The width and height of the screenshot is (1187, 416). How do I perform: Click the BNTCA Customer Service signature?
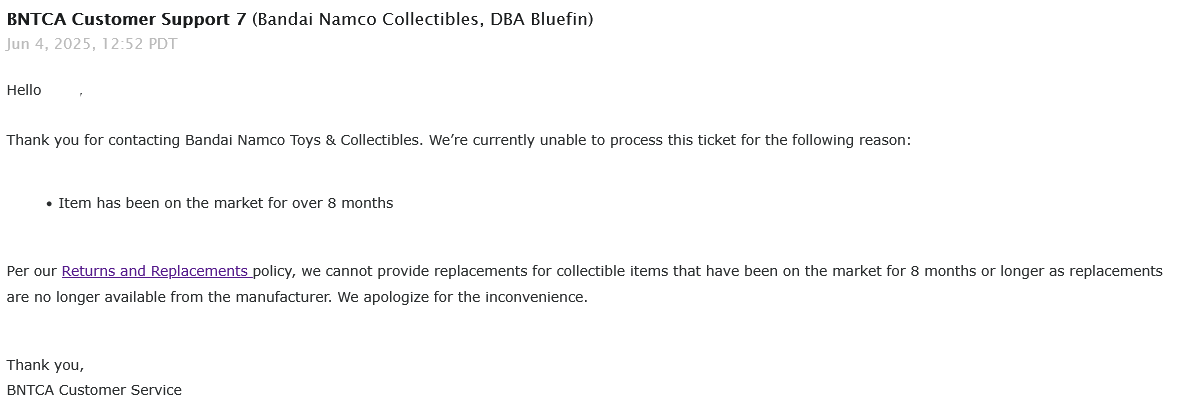click(x=94, y=390)
